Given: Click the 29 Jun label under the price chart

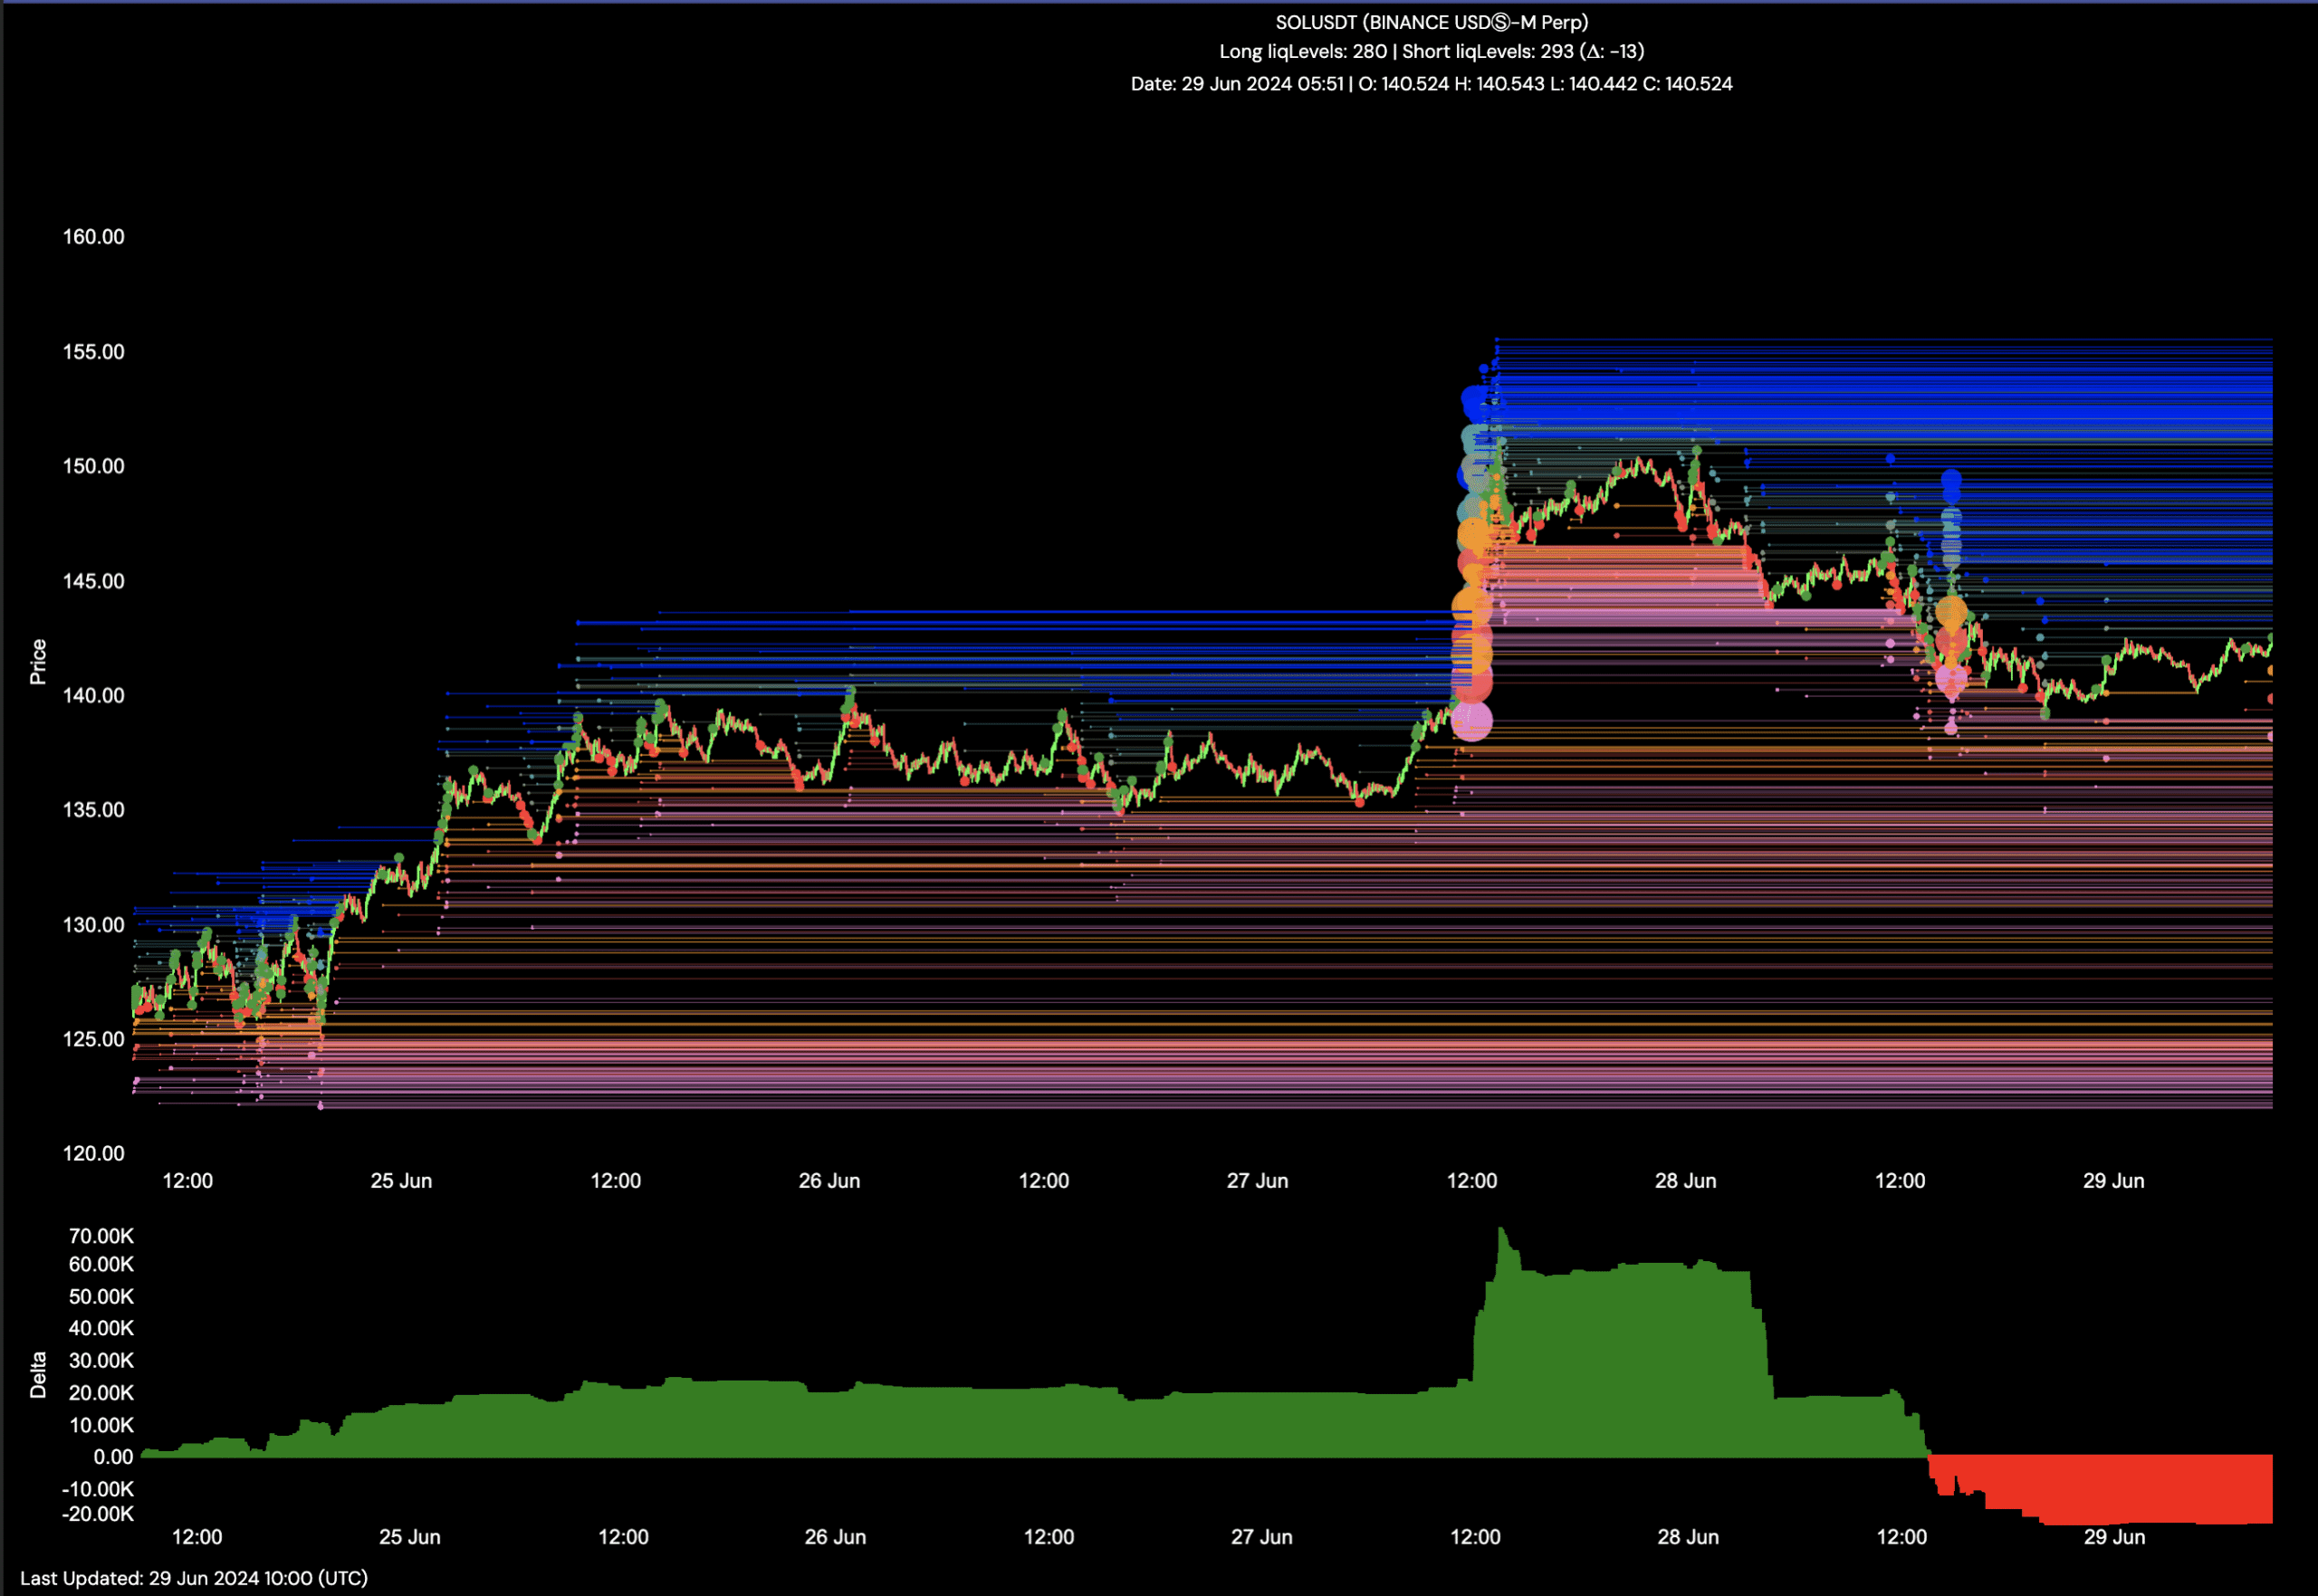Looking at the screenshot, I should [x=2113, y=1181].
